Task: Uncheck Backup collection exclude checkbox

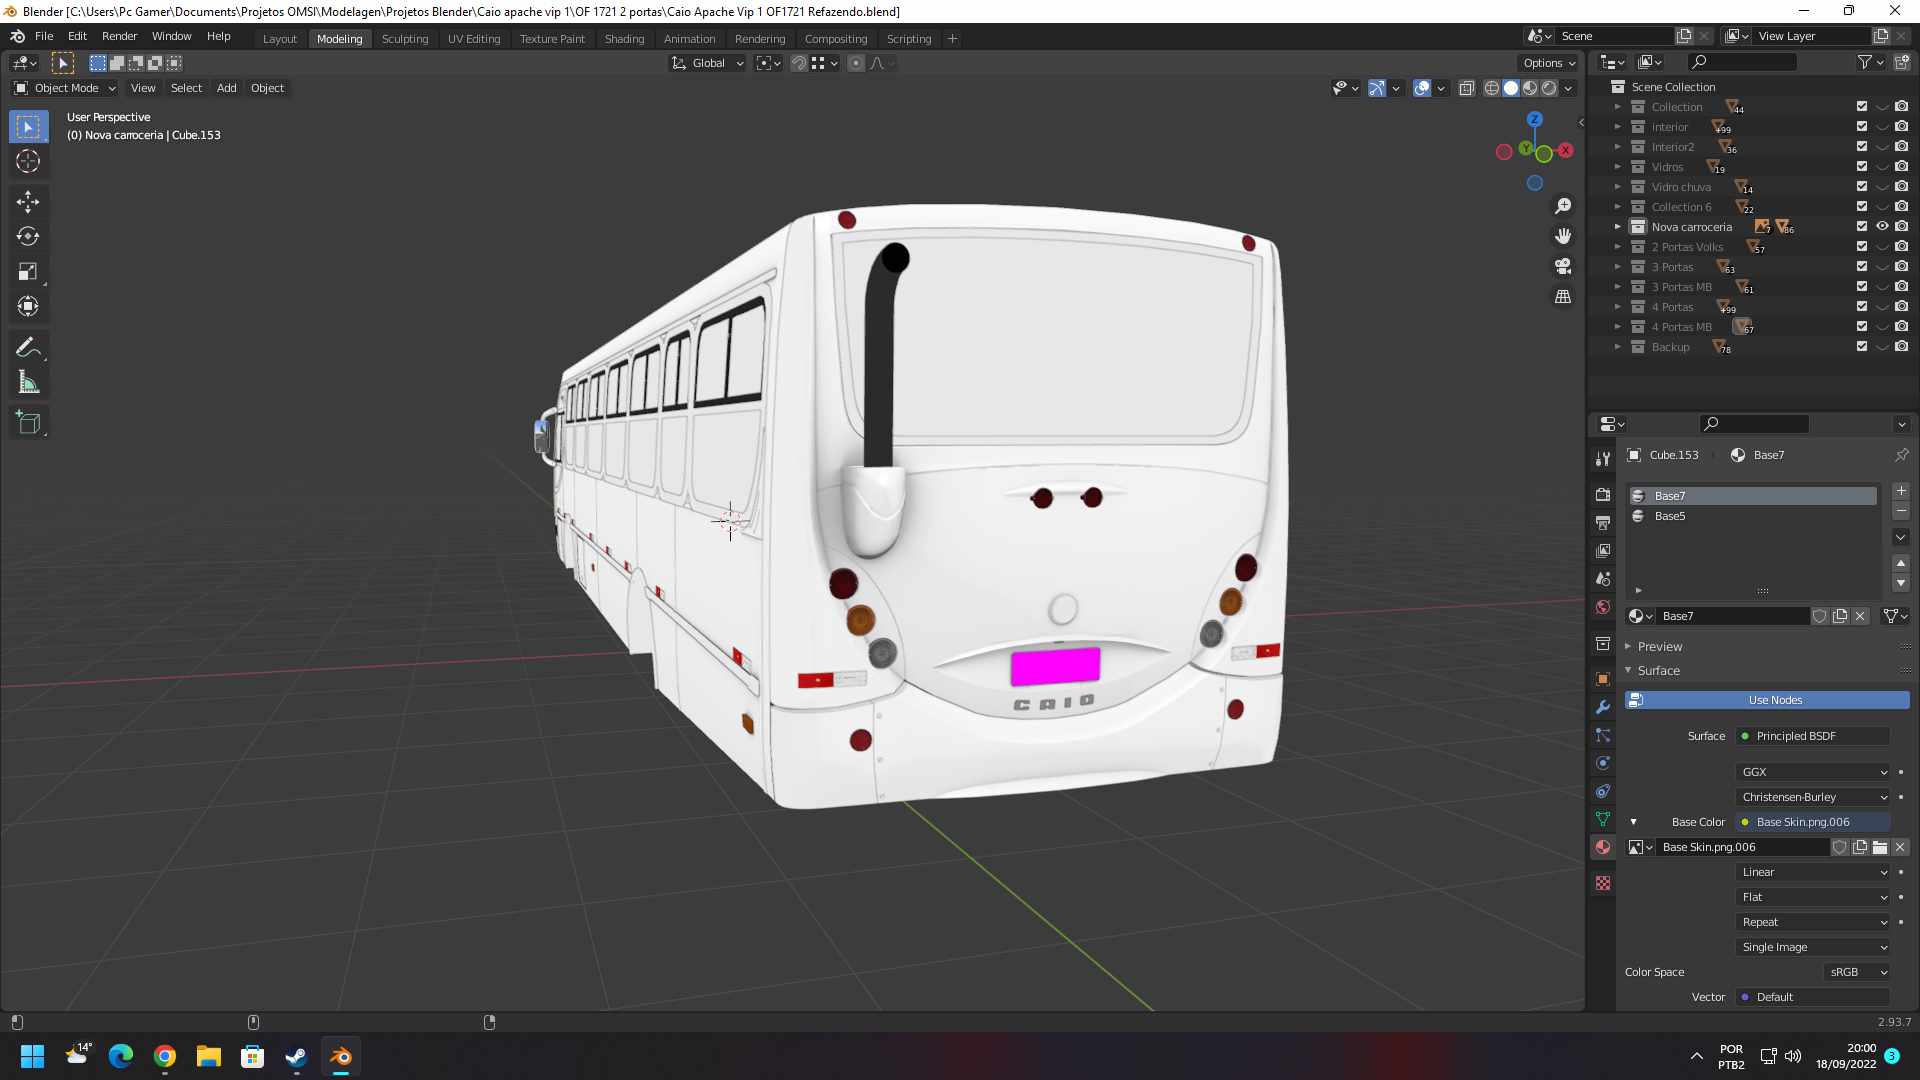Action: (x=1862, y=347)
